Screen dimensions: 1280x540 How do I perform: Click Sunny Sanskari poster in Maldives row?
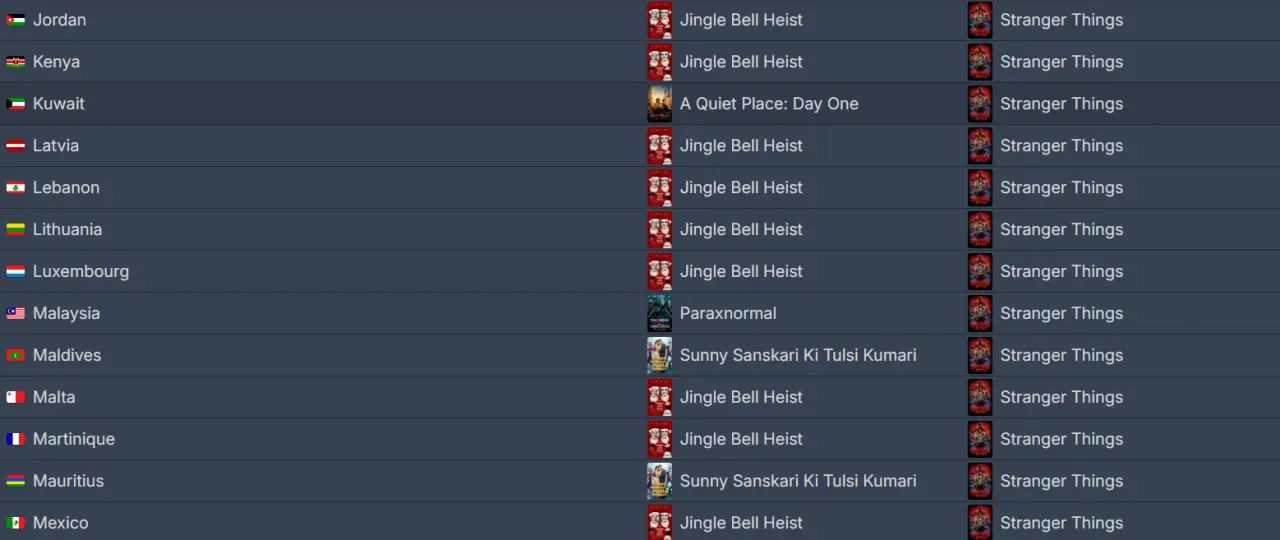[x=659, y=356]
